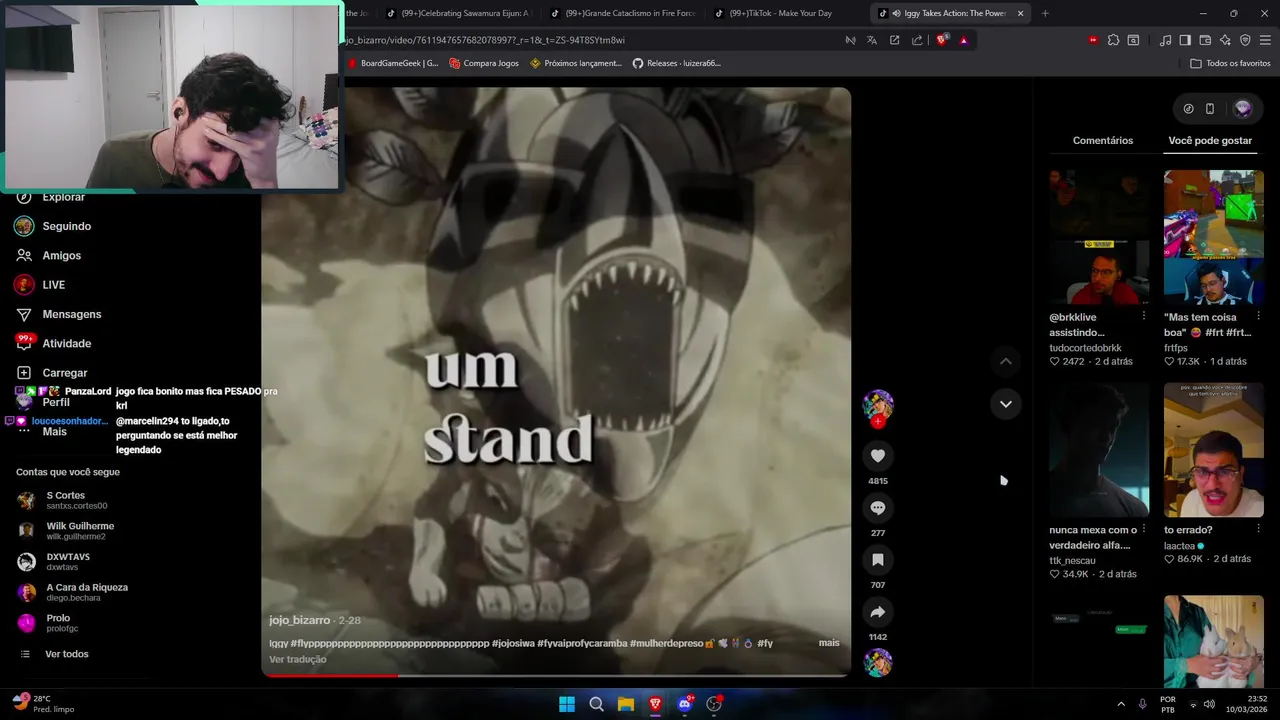
Task: Open options for the @brkklive video card
Action: 1144,316
